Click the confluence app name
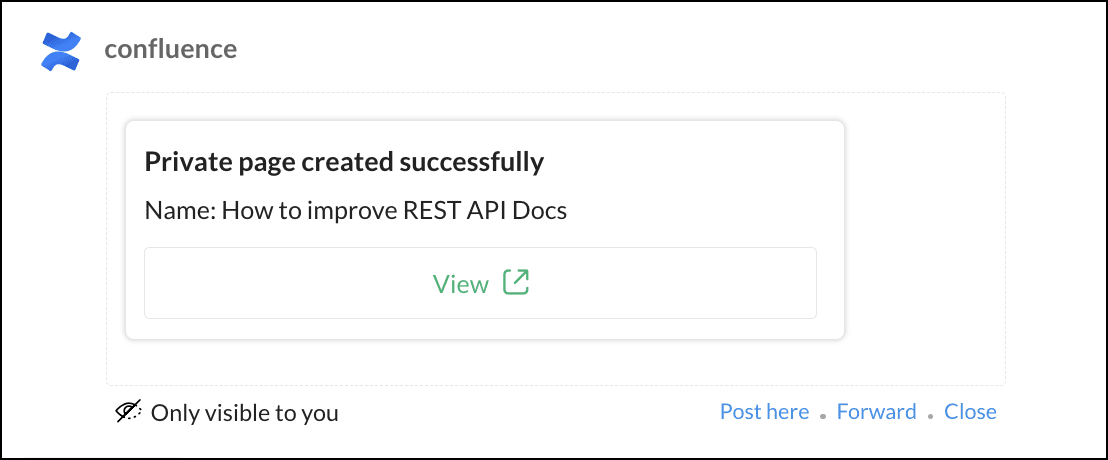This screenshot has height=460, width=1108. pos(170,49)
